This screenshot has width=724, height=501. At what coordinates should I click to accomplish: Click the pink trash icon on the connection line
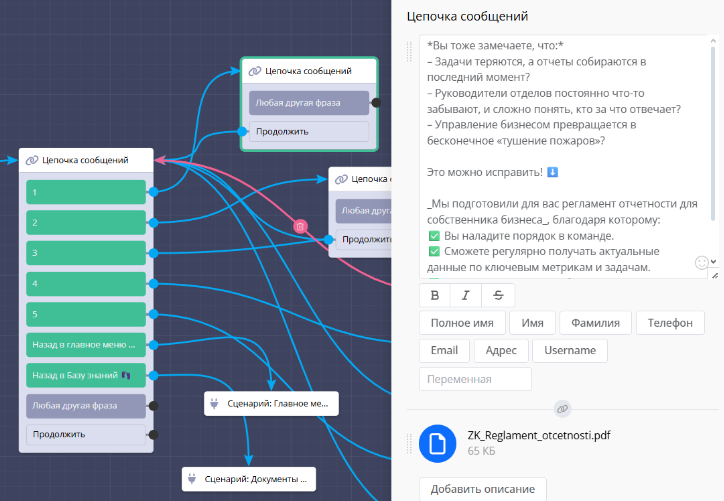click(299, 227)
